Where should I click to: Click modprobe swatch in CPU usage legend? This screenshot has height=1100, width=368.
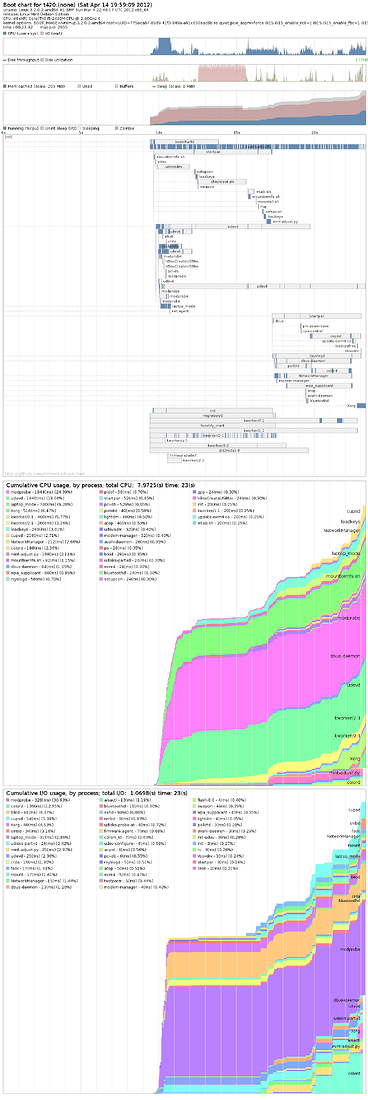click(x=8, y=493)
